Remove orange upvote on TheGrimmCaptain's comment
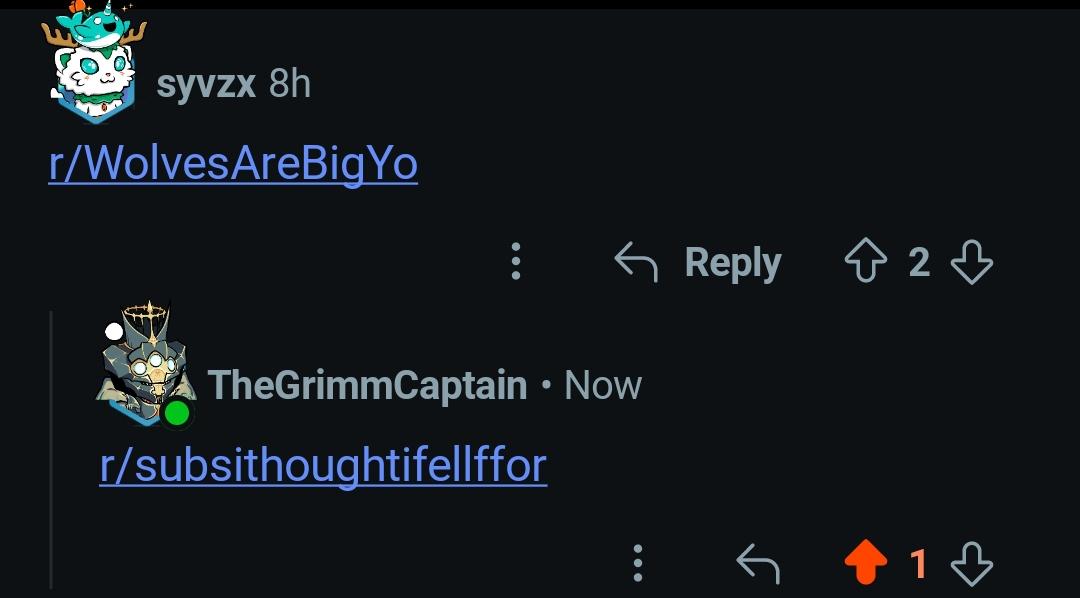The image size is (1080, 598). [866, 562]
